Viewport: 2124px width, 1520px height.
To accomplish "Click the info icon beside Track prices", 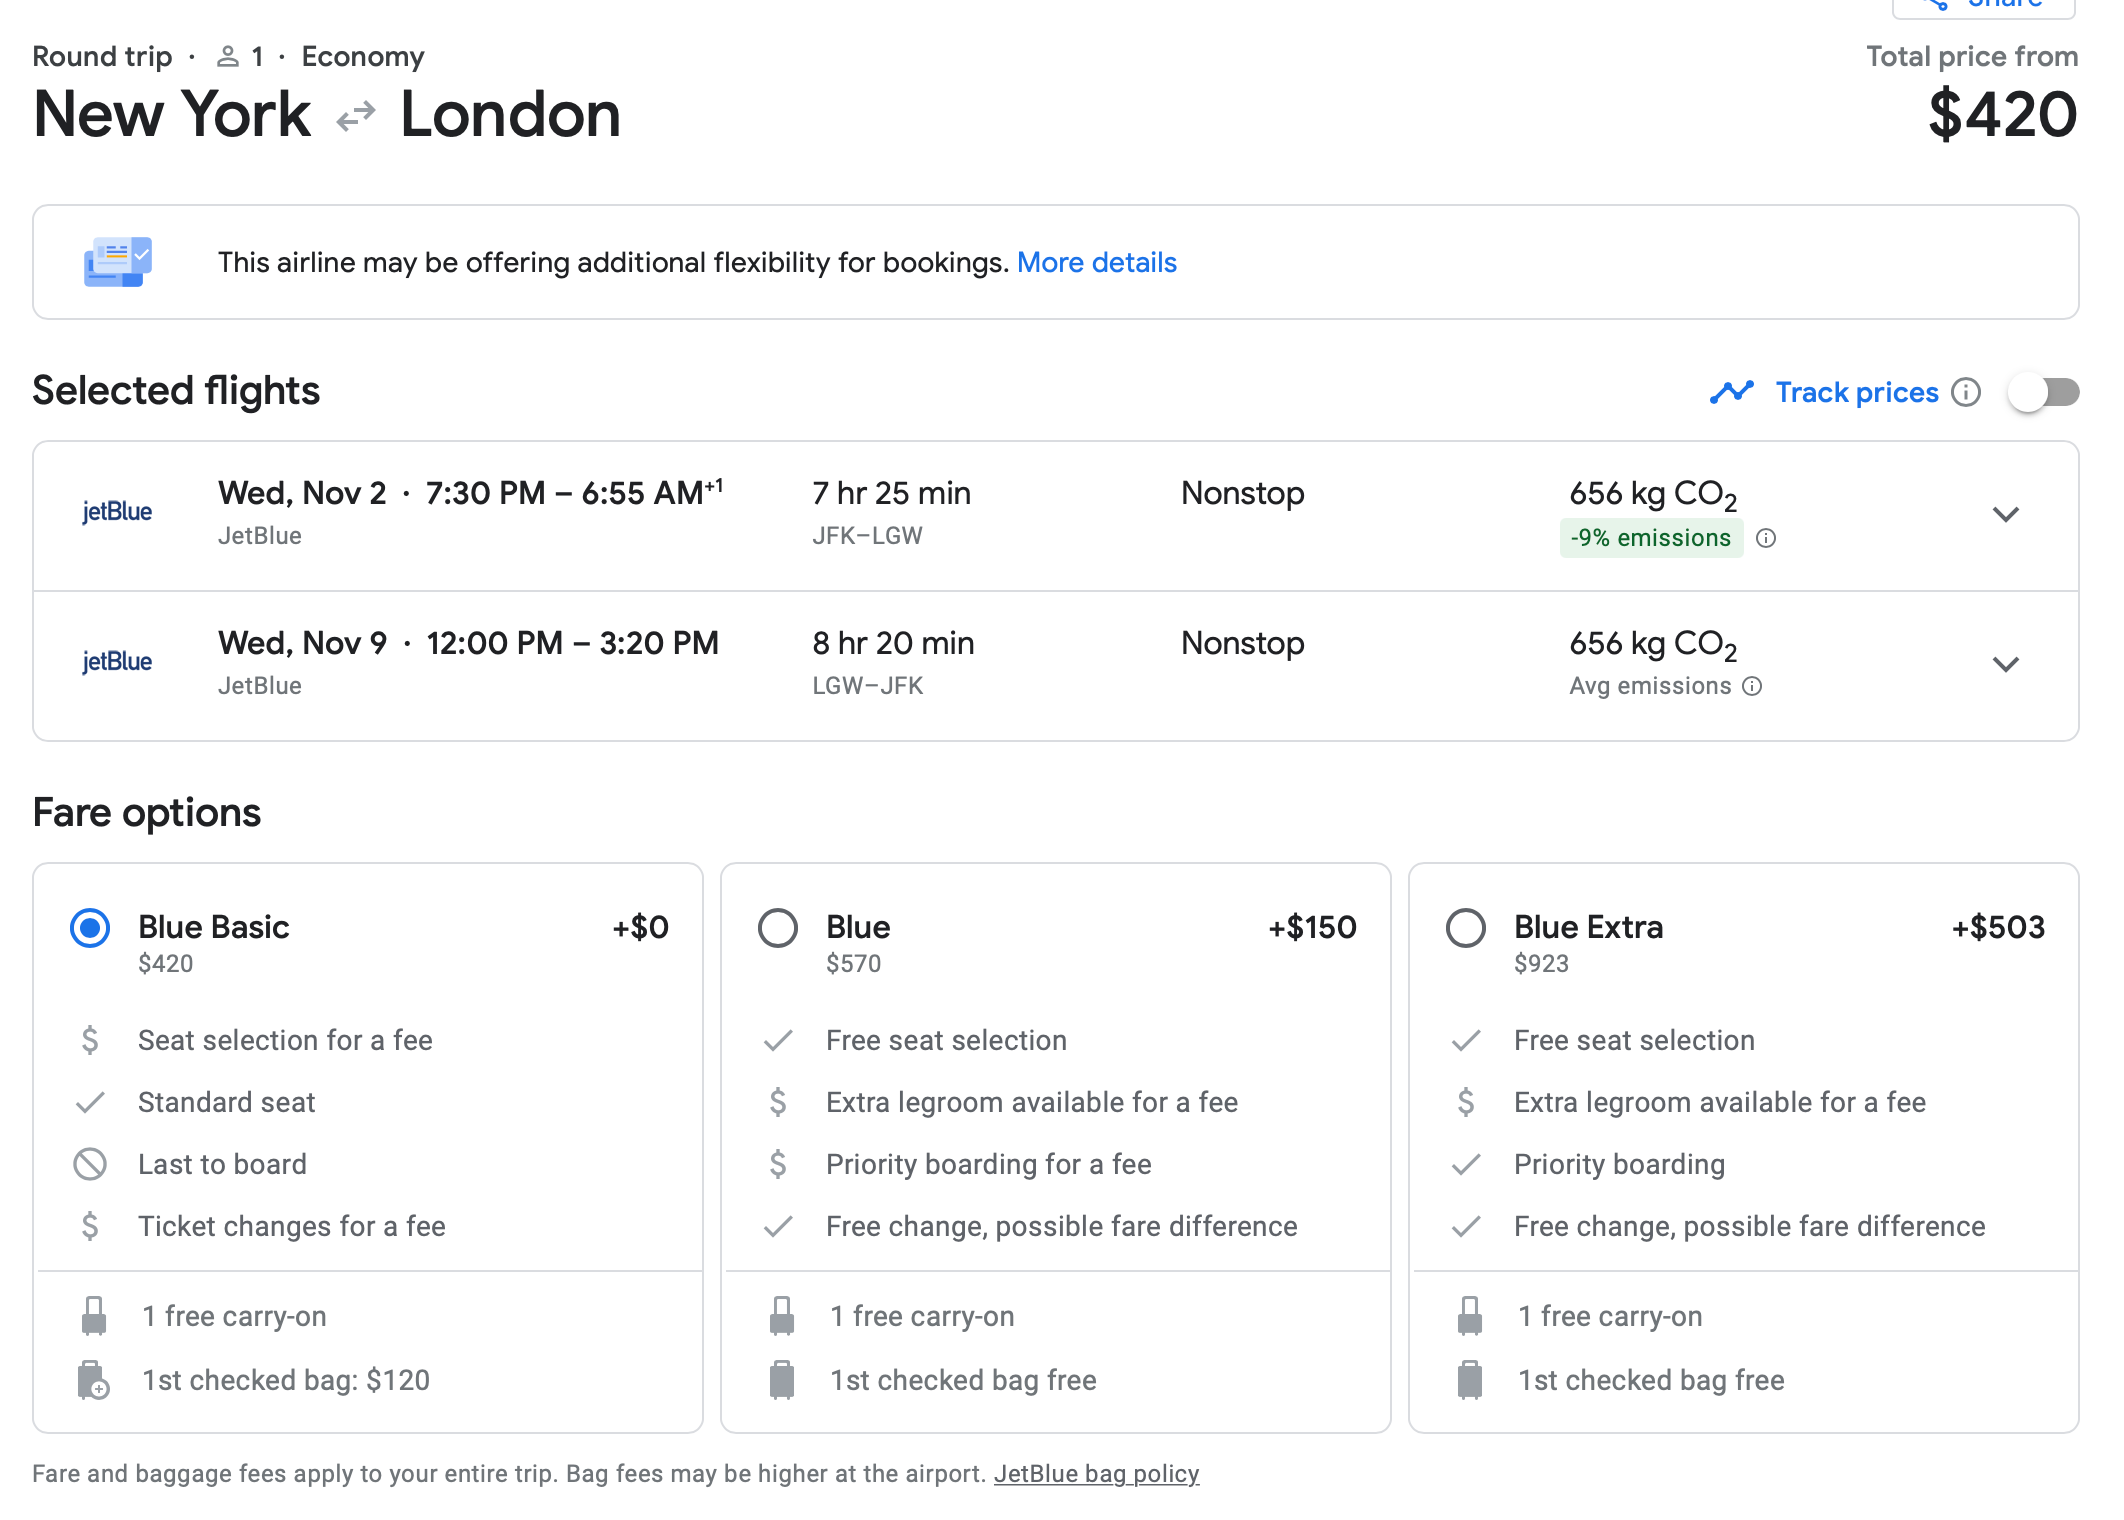I will point(1966,392).
